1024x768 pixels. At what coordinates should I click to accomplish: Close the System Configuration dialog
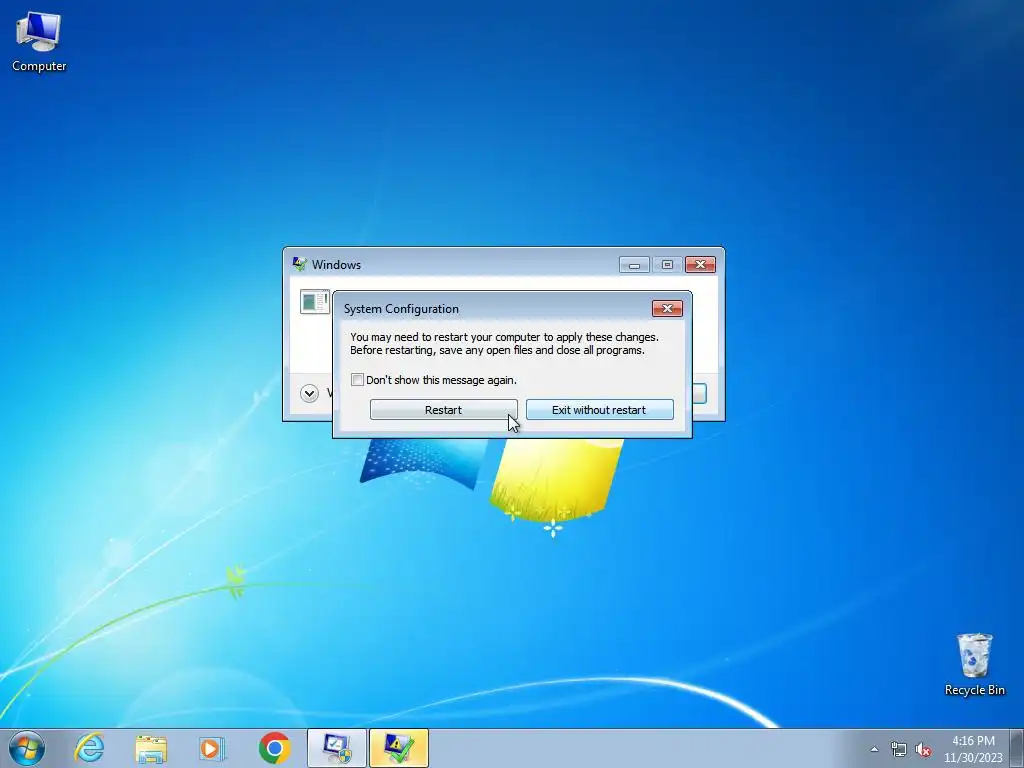coord(667,308)
